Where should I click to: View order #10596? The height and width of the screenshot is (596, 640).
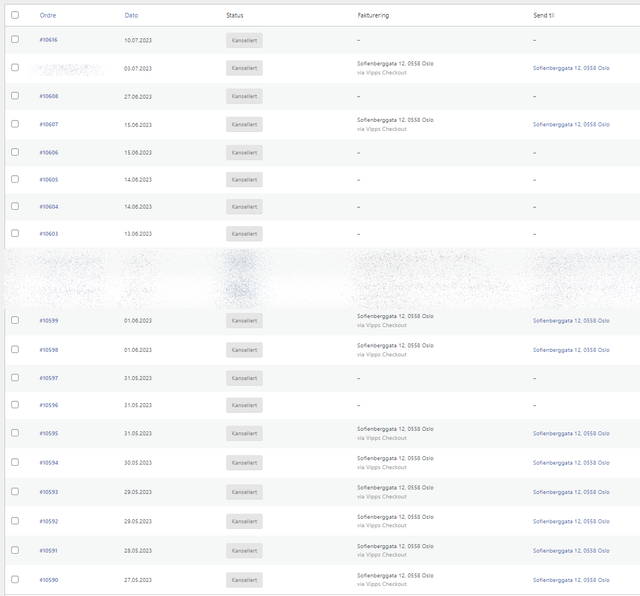coord(49,405)
